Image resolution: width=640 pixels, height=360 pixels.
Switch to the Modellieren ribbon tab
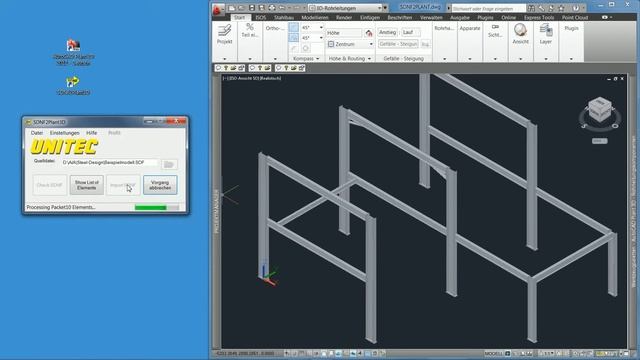click(315, 18)
